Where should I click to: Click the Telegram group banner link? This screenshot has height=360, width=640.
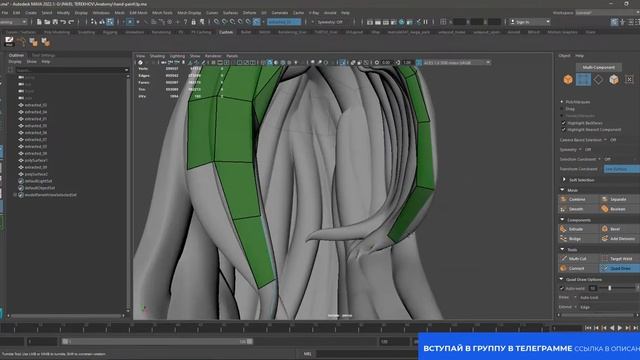tap(529, 348)
